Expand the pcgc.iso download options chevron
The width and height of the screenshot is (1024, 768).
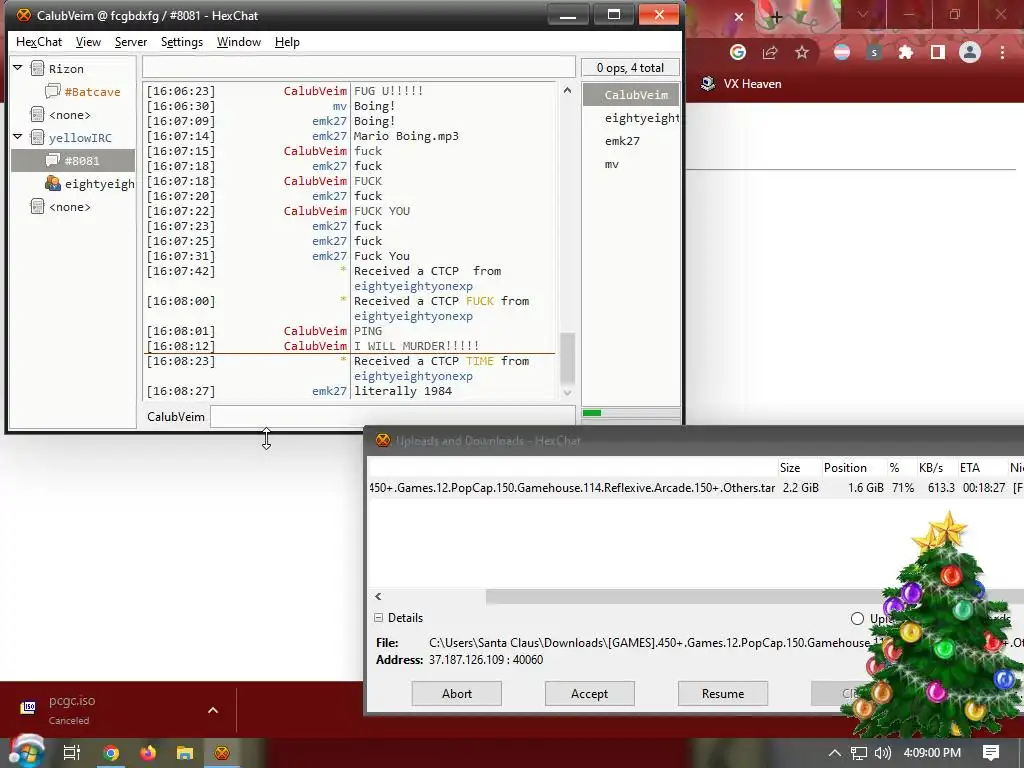(213, 710)
